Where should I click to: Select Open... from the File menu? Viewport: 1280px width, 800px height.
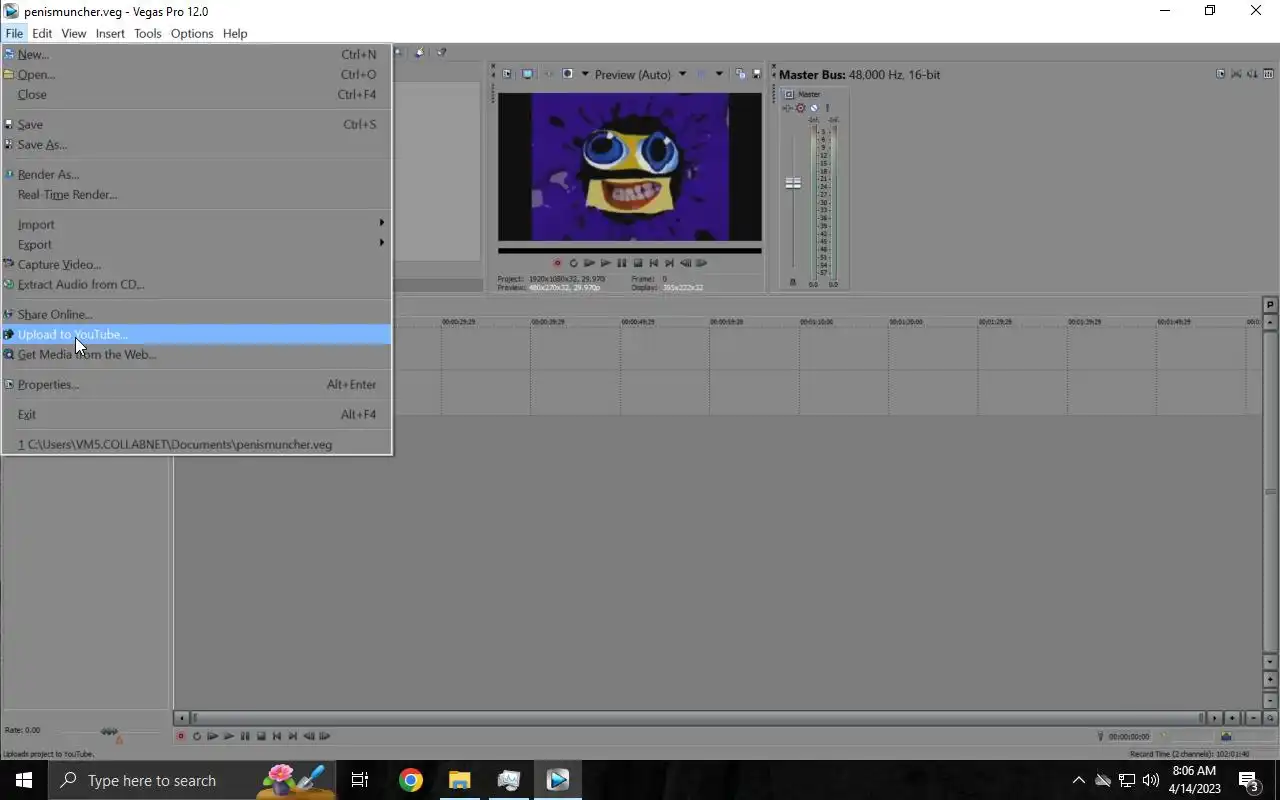click(196, 74)
